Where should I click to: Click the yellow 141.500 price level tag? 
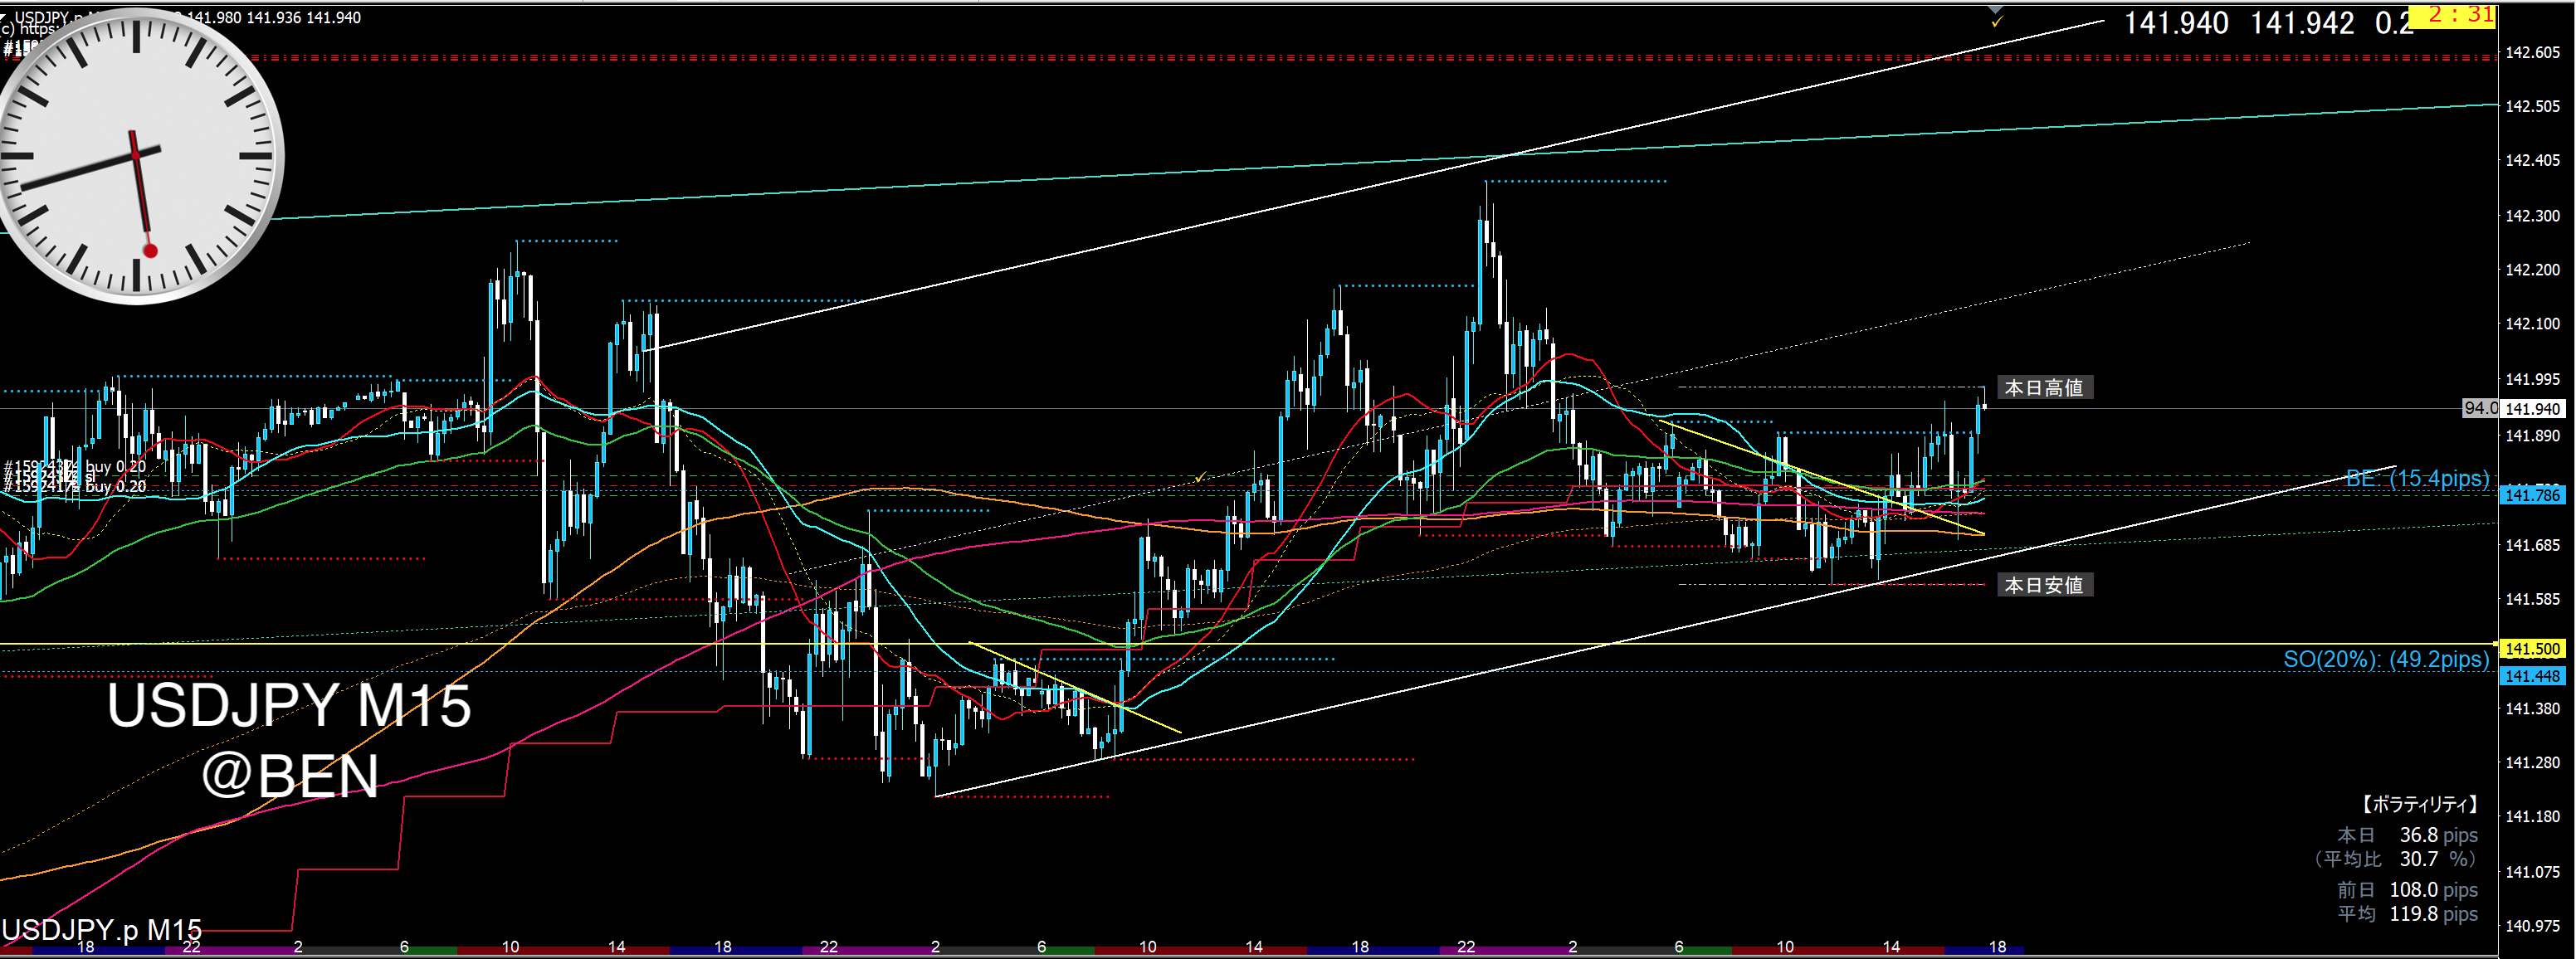click(2532, 649)
